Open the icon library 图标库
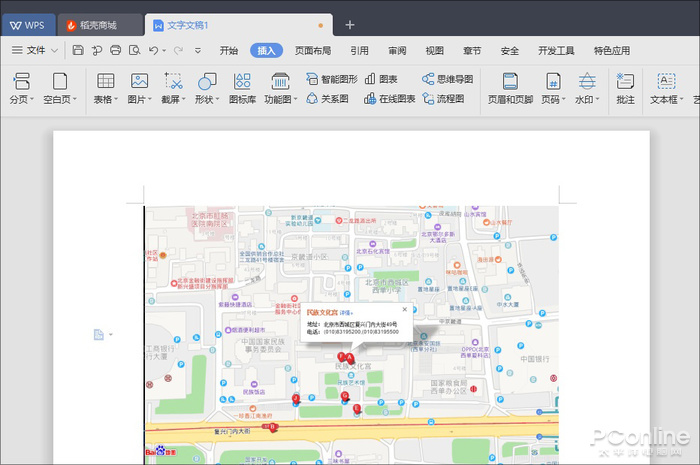Viewport: 700px width, 465px height. click(242, 88)
